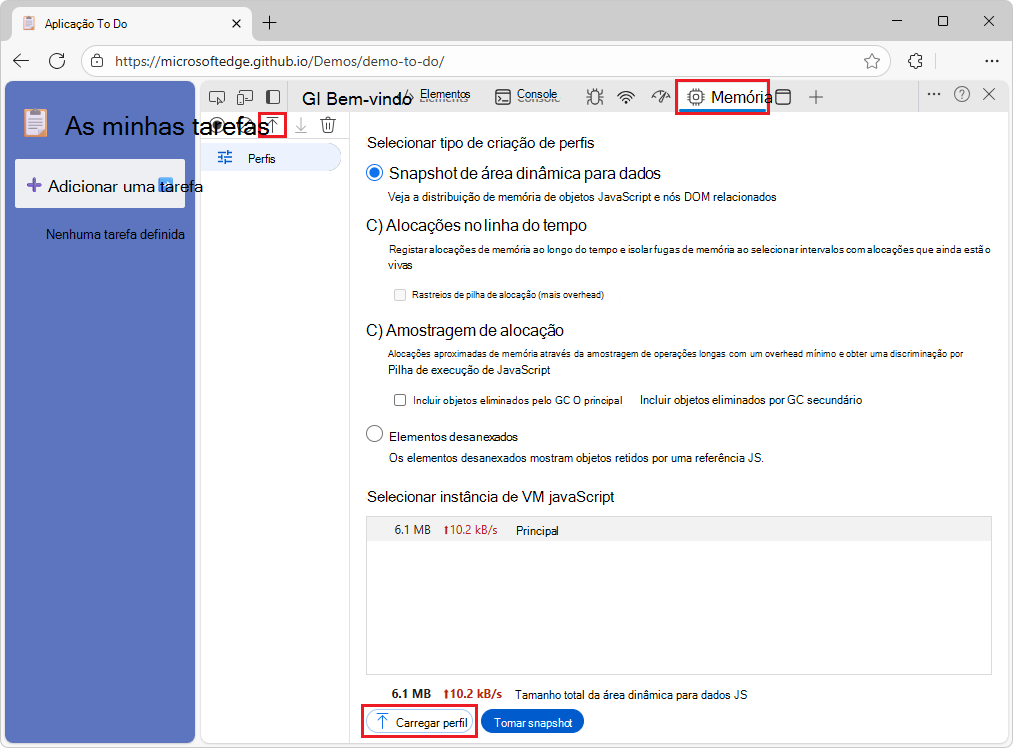Open the issues bug icon in DevTools

pos(594,96)
